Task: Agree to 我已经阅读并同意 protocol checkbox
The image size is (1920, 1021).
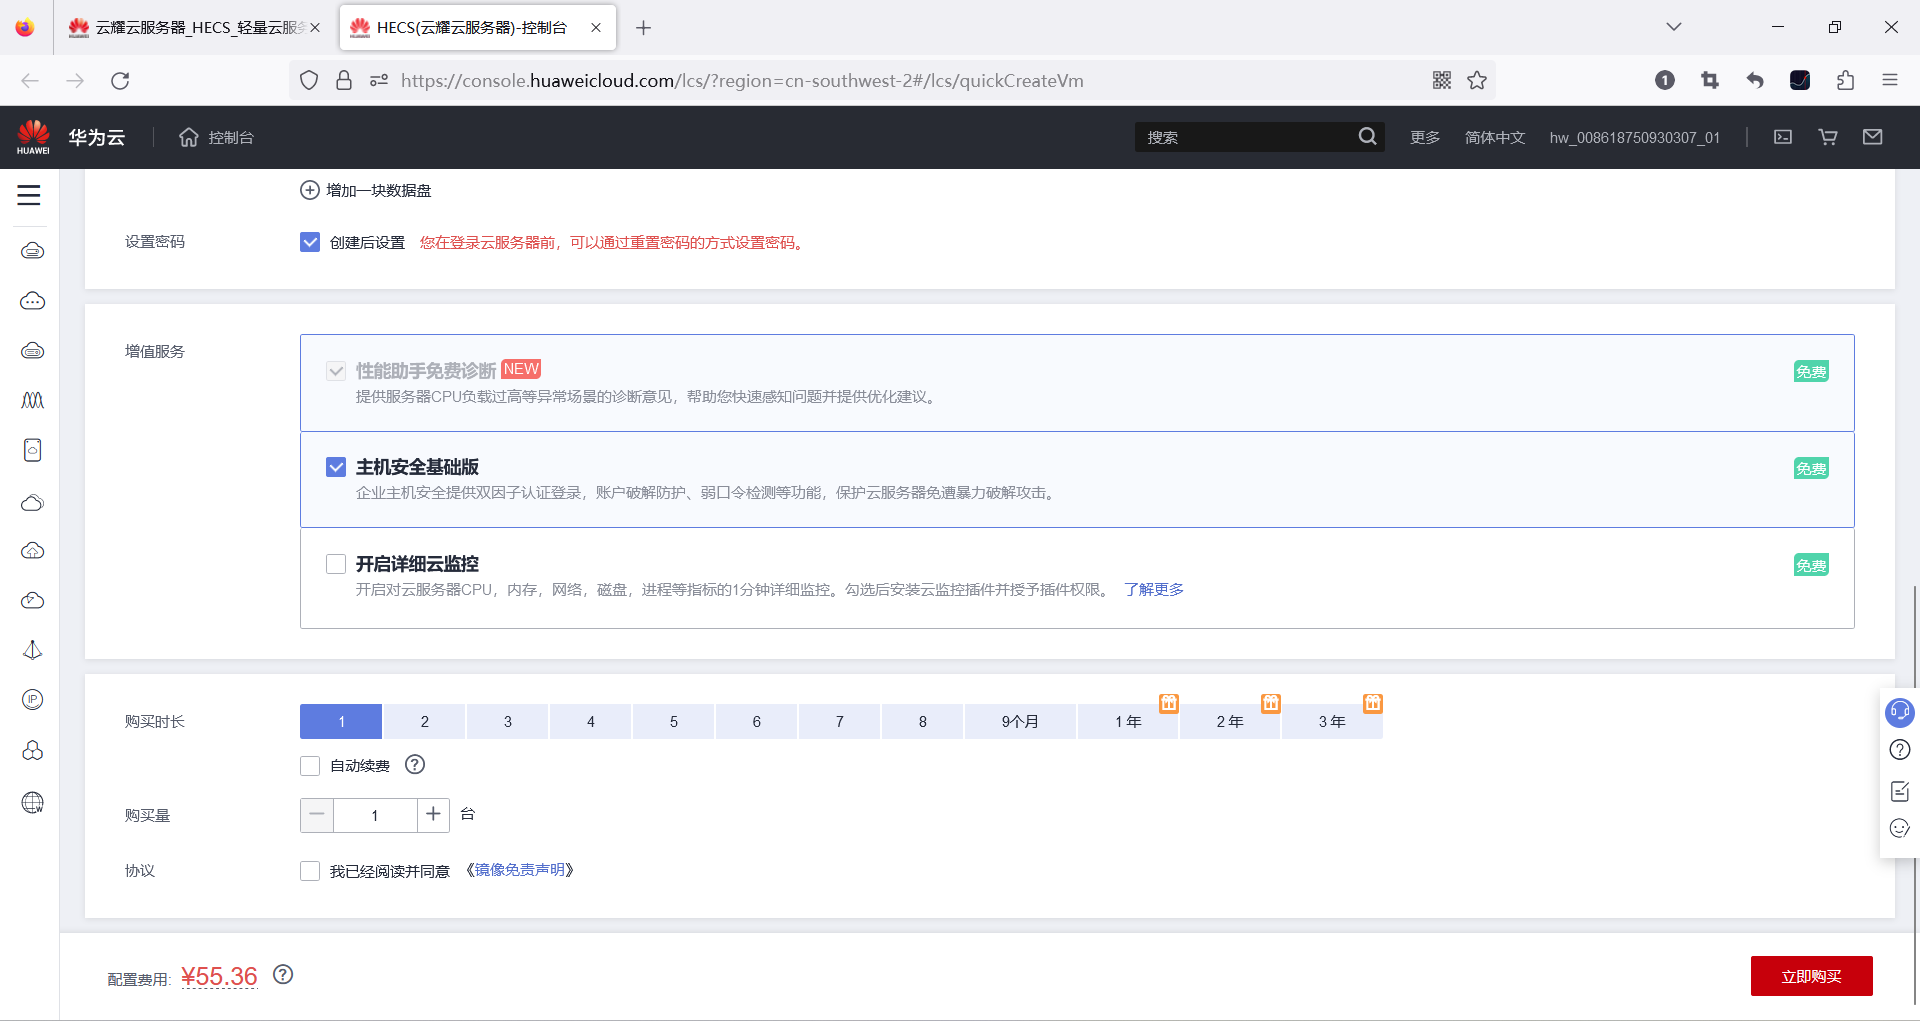Action: coord(310,870)
